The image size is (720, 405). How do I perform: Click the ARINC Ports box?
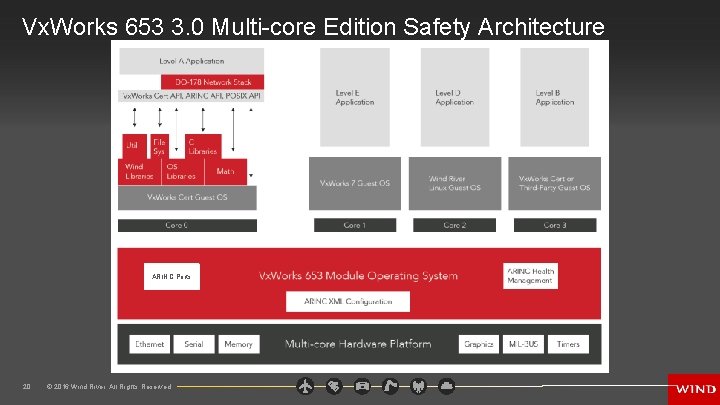[172, 276]
